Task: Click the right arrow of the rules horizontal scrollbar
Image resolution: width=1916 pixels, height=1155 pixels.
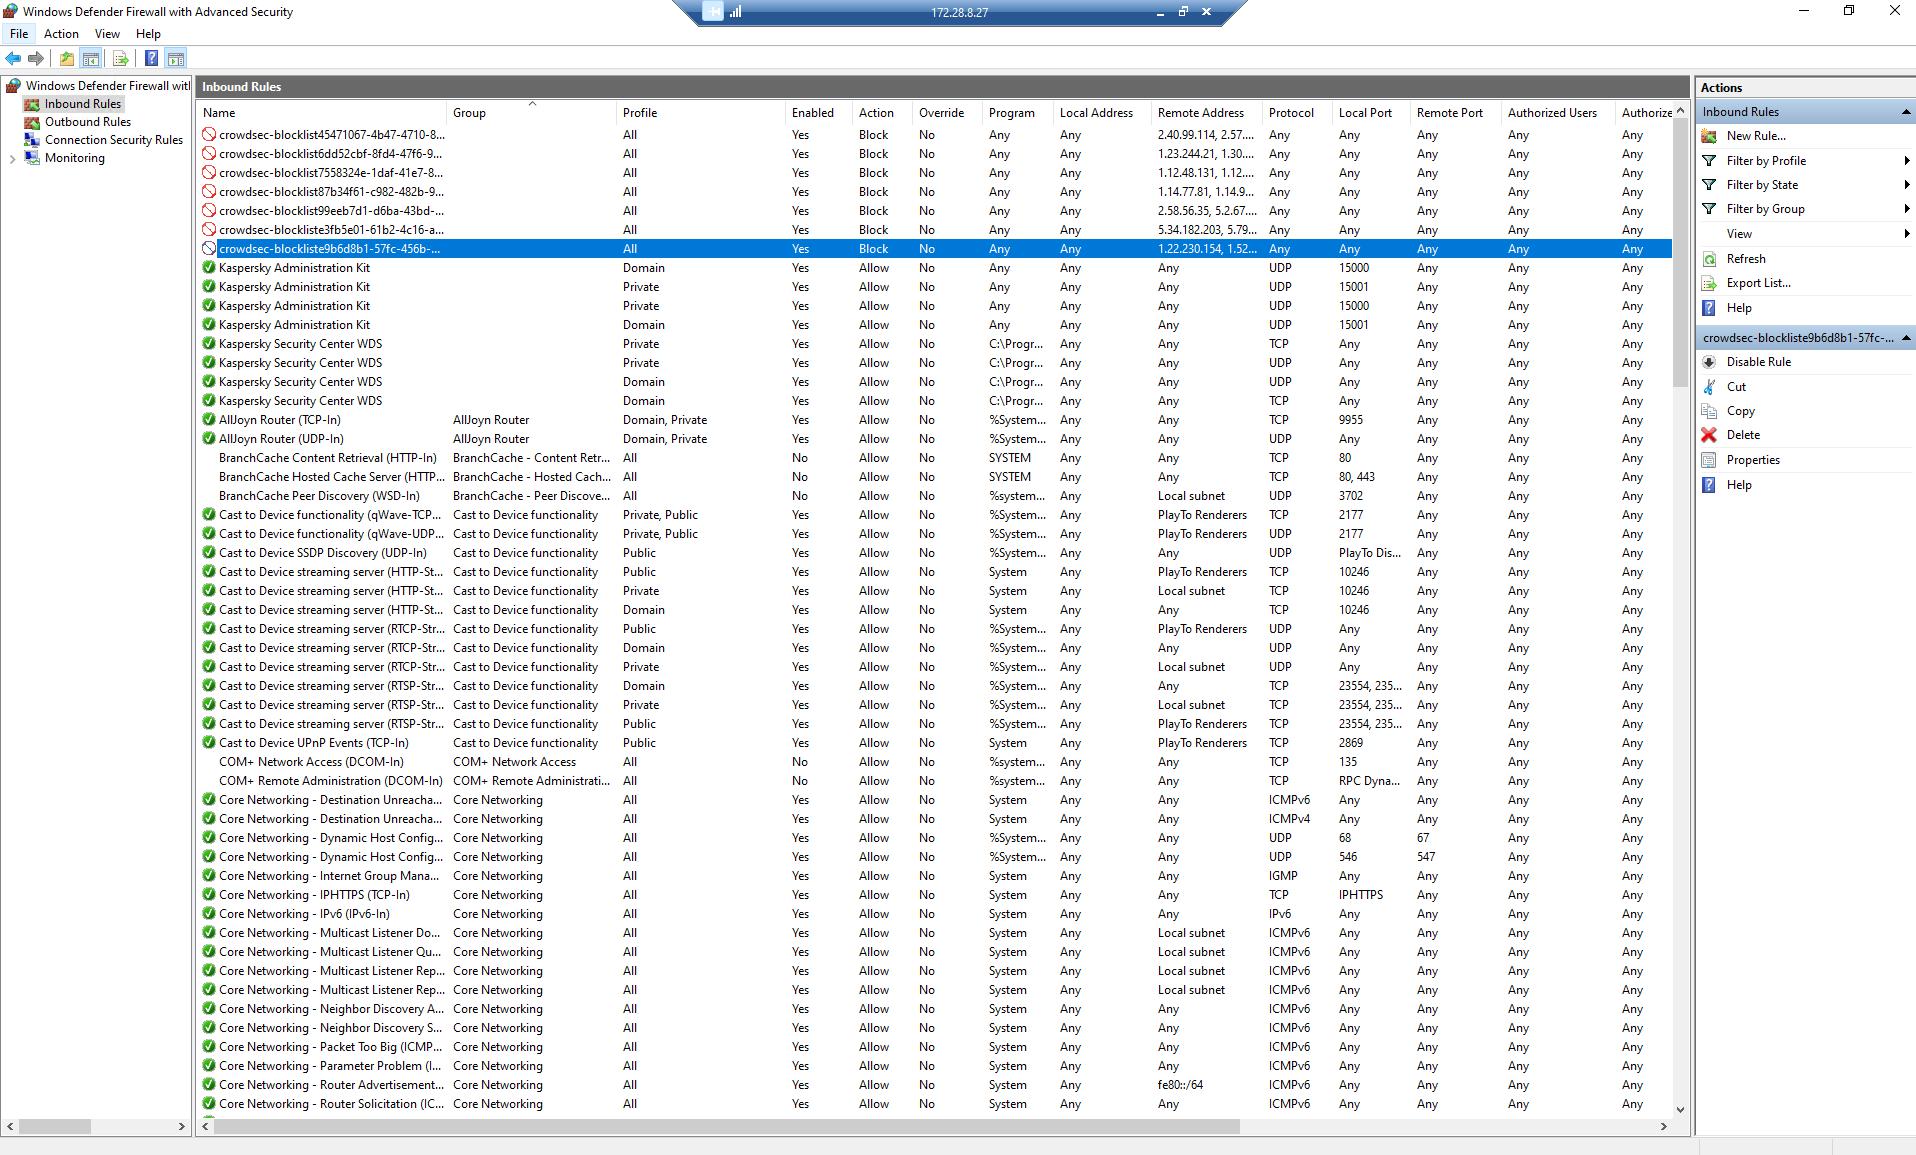Action: [x=1664, y=1127]
